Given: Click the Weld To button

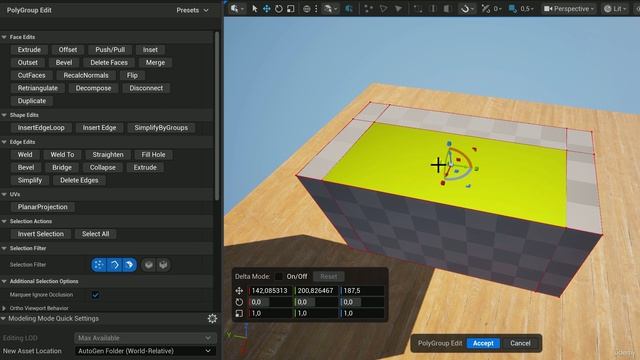Looking at the screenshot, I should [x=62, y=155].
